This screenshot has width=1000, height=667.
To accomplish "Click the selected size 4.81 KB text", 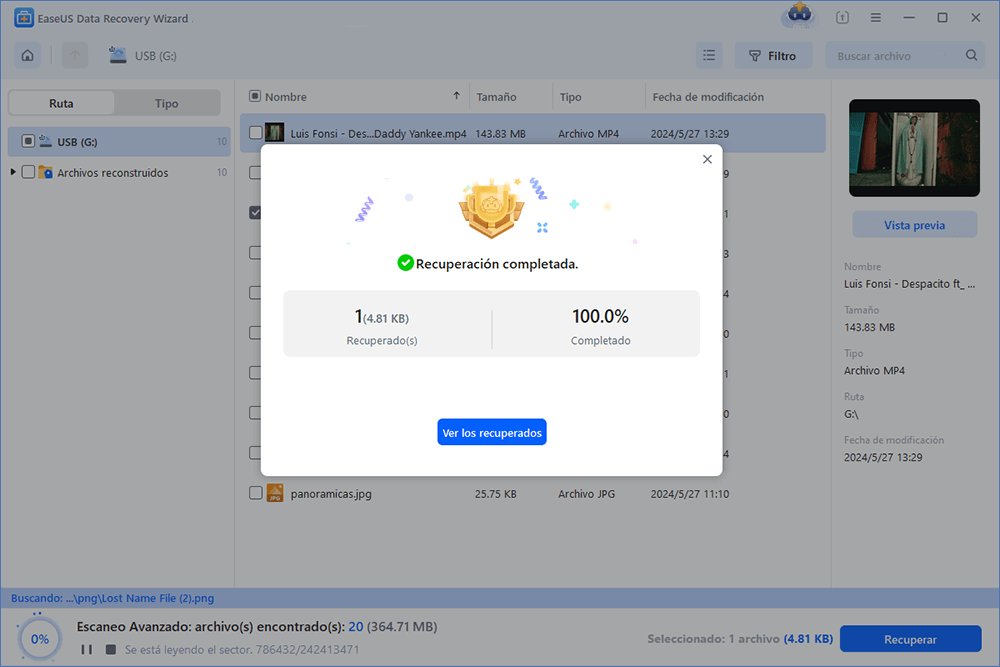I will (x=808, y=639).
